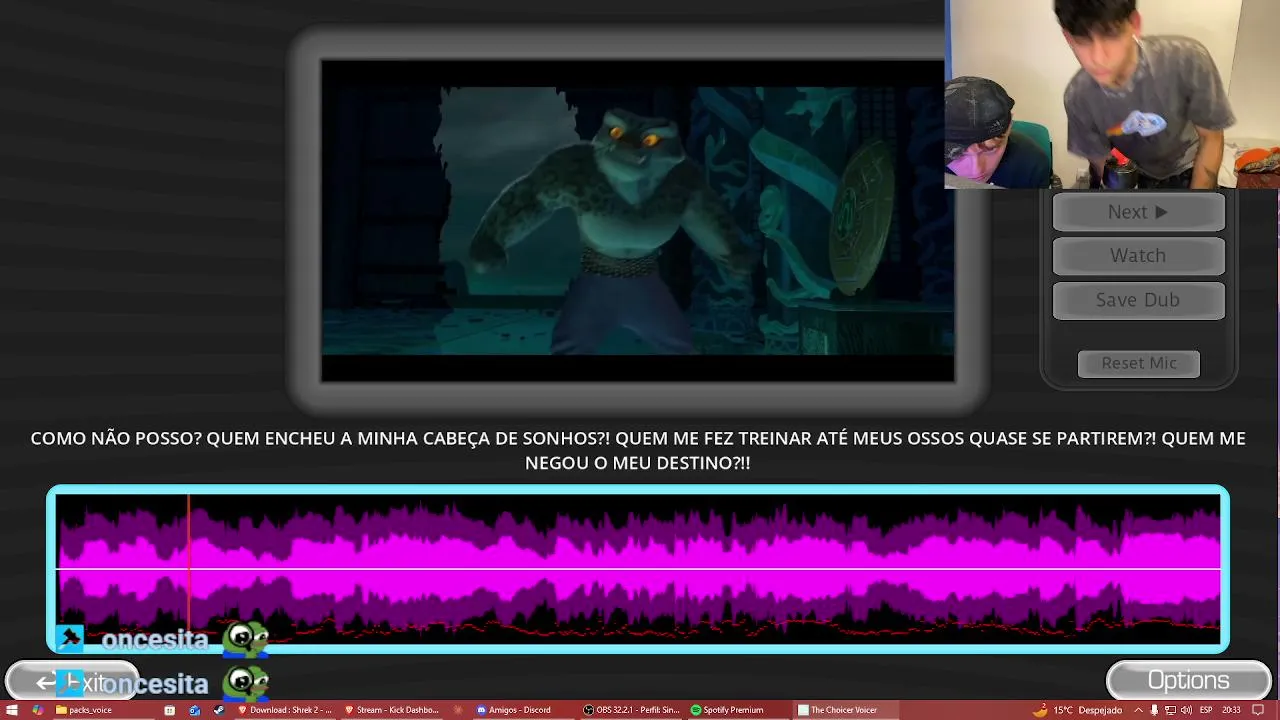Expand the hidden system tray icons chevron

[1138, 710]
